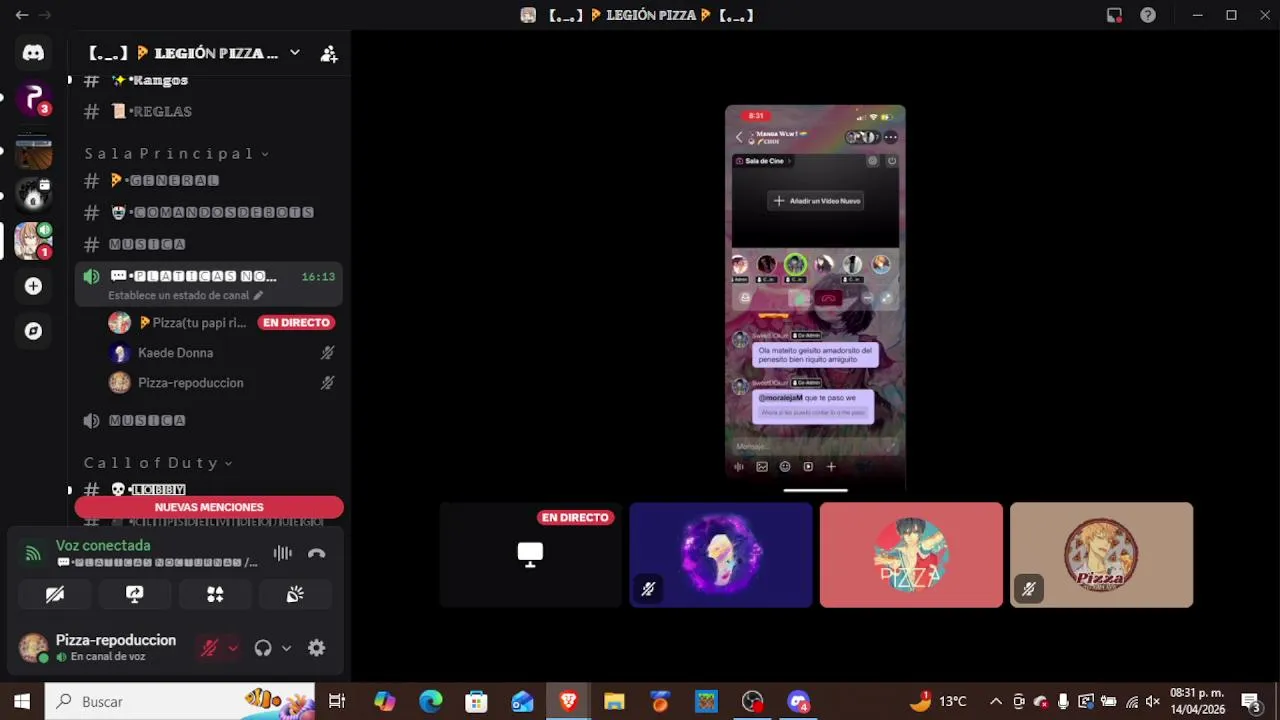Open the soundboard in voice panel

click(295, 594)
